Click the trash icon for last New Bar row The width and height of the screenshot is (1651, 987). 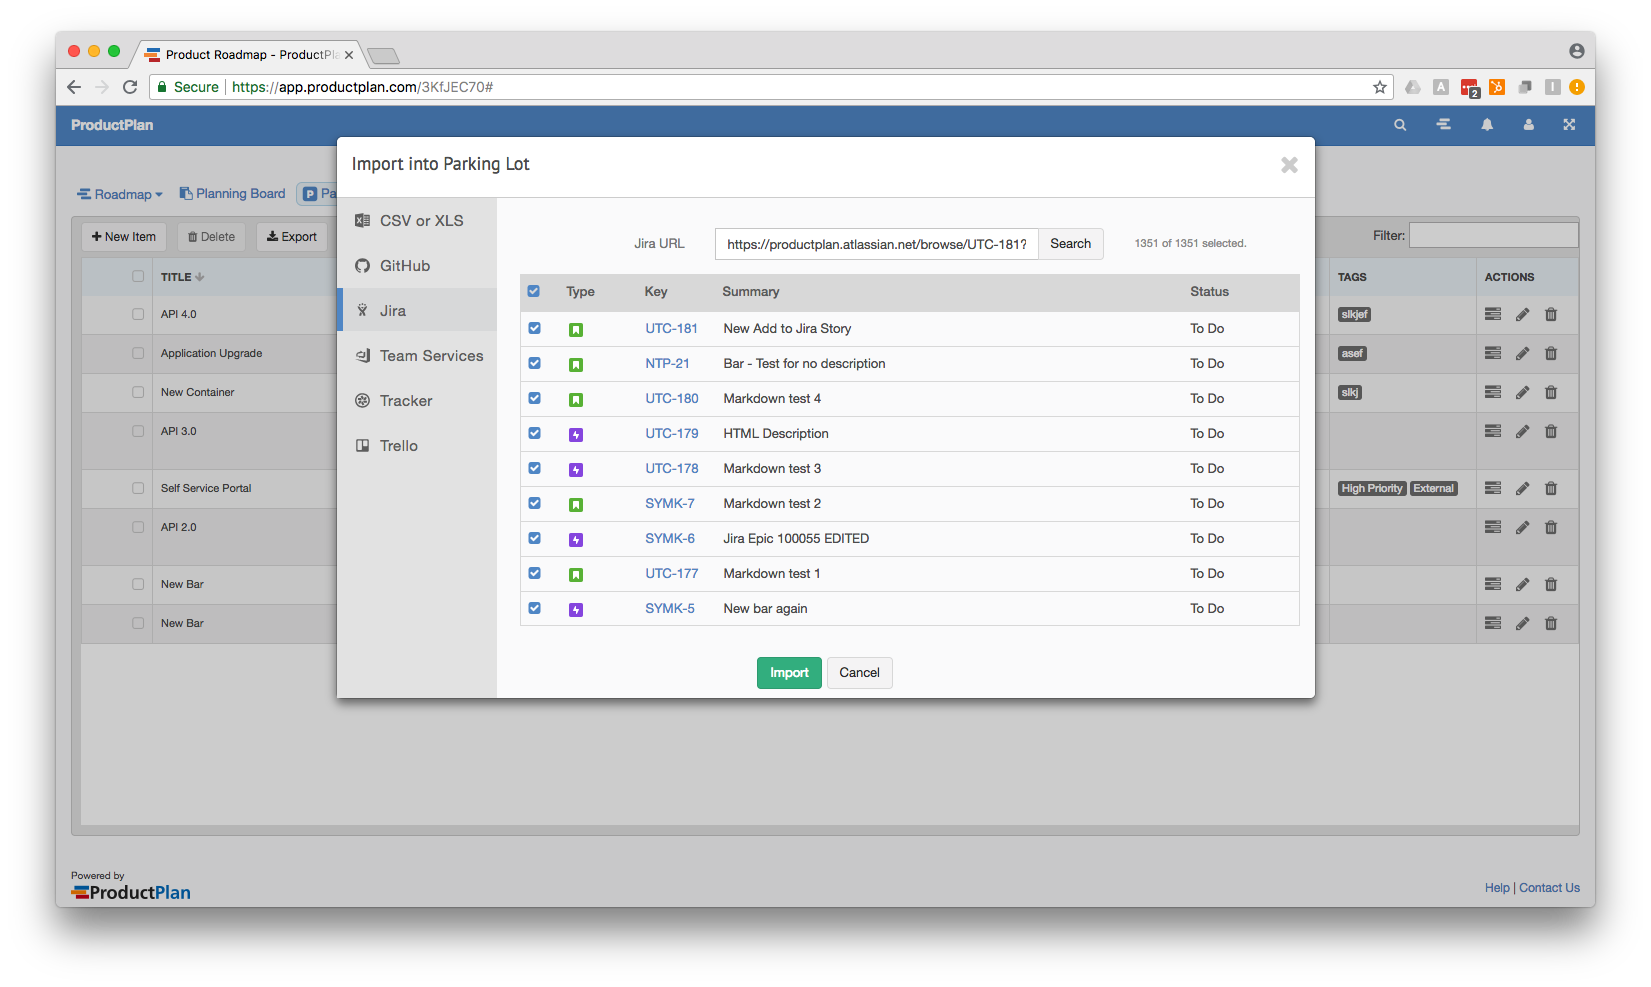(1551, 623)
